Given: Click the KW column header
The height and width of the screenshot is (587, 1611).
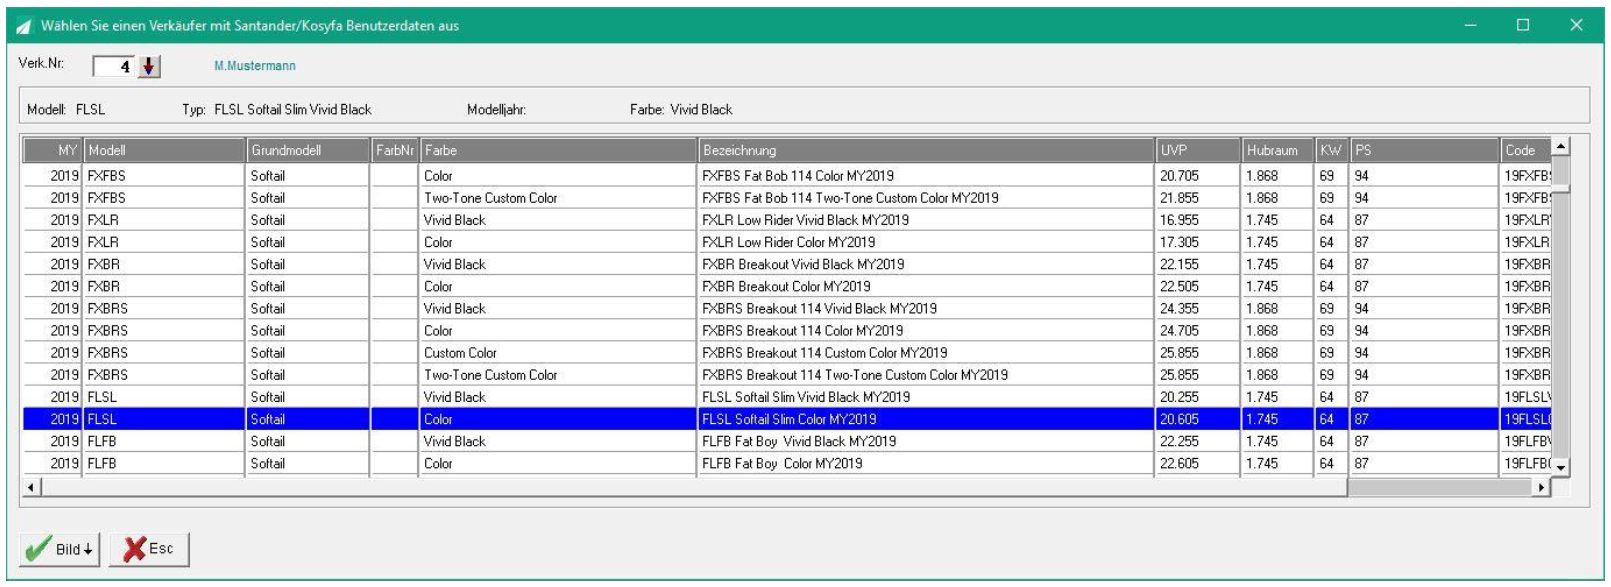Looking at the screenshot, I should tap(1332, 150).
